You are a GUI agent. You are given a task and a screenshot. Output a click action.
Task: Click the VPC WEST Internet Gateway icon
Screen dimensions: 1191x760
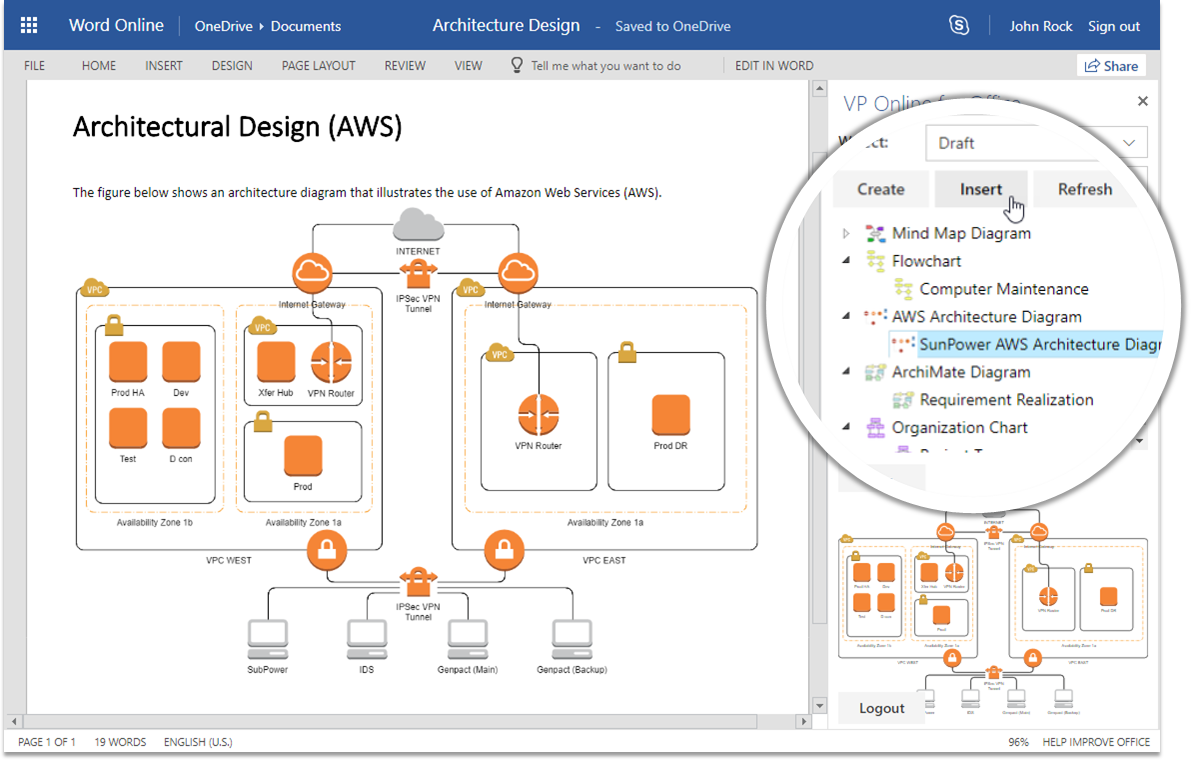point(312,273)
